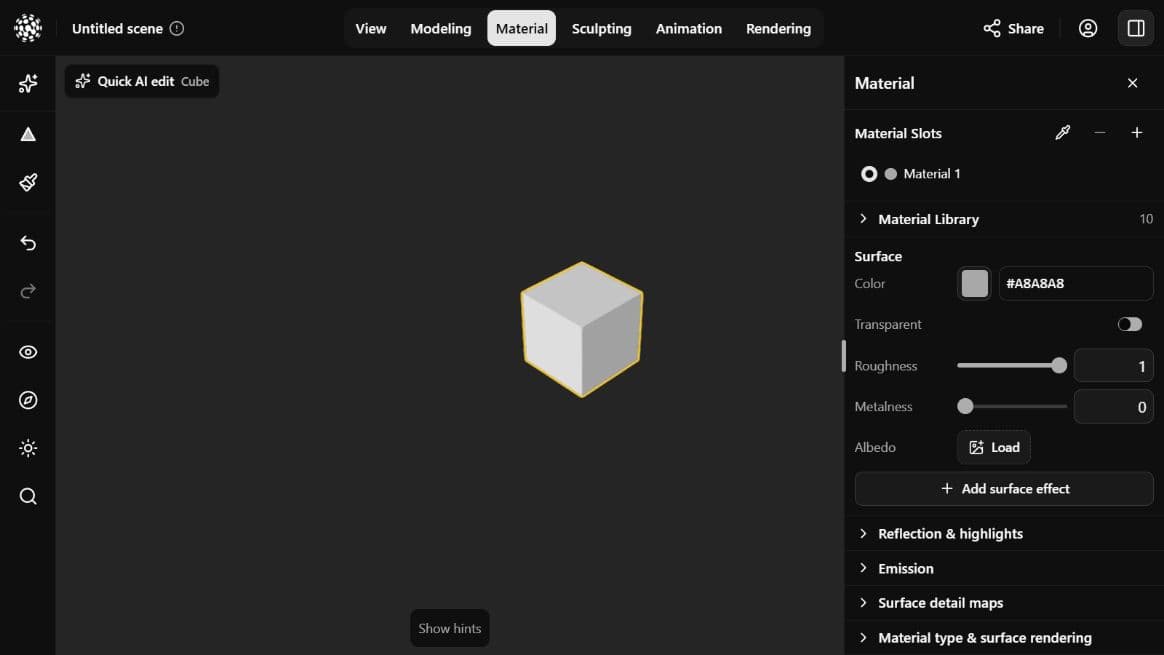Select the triangle shape tool in sidebar
This screenshot has width=1164, height=655.
[27, 134]
